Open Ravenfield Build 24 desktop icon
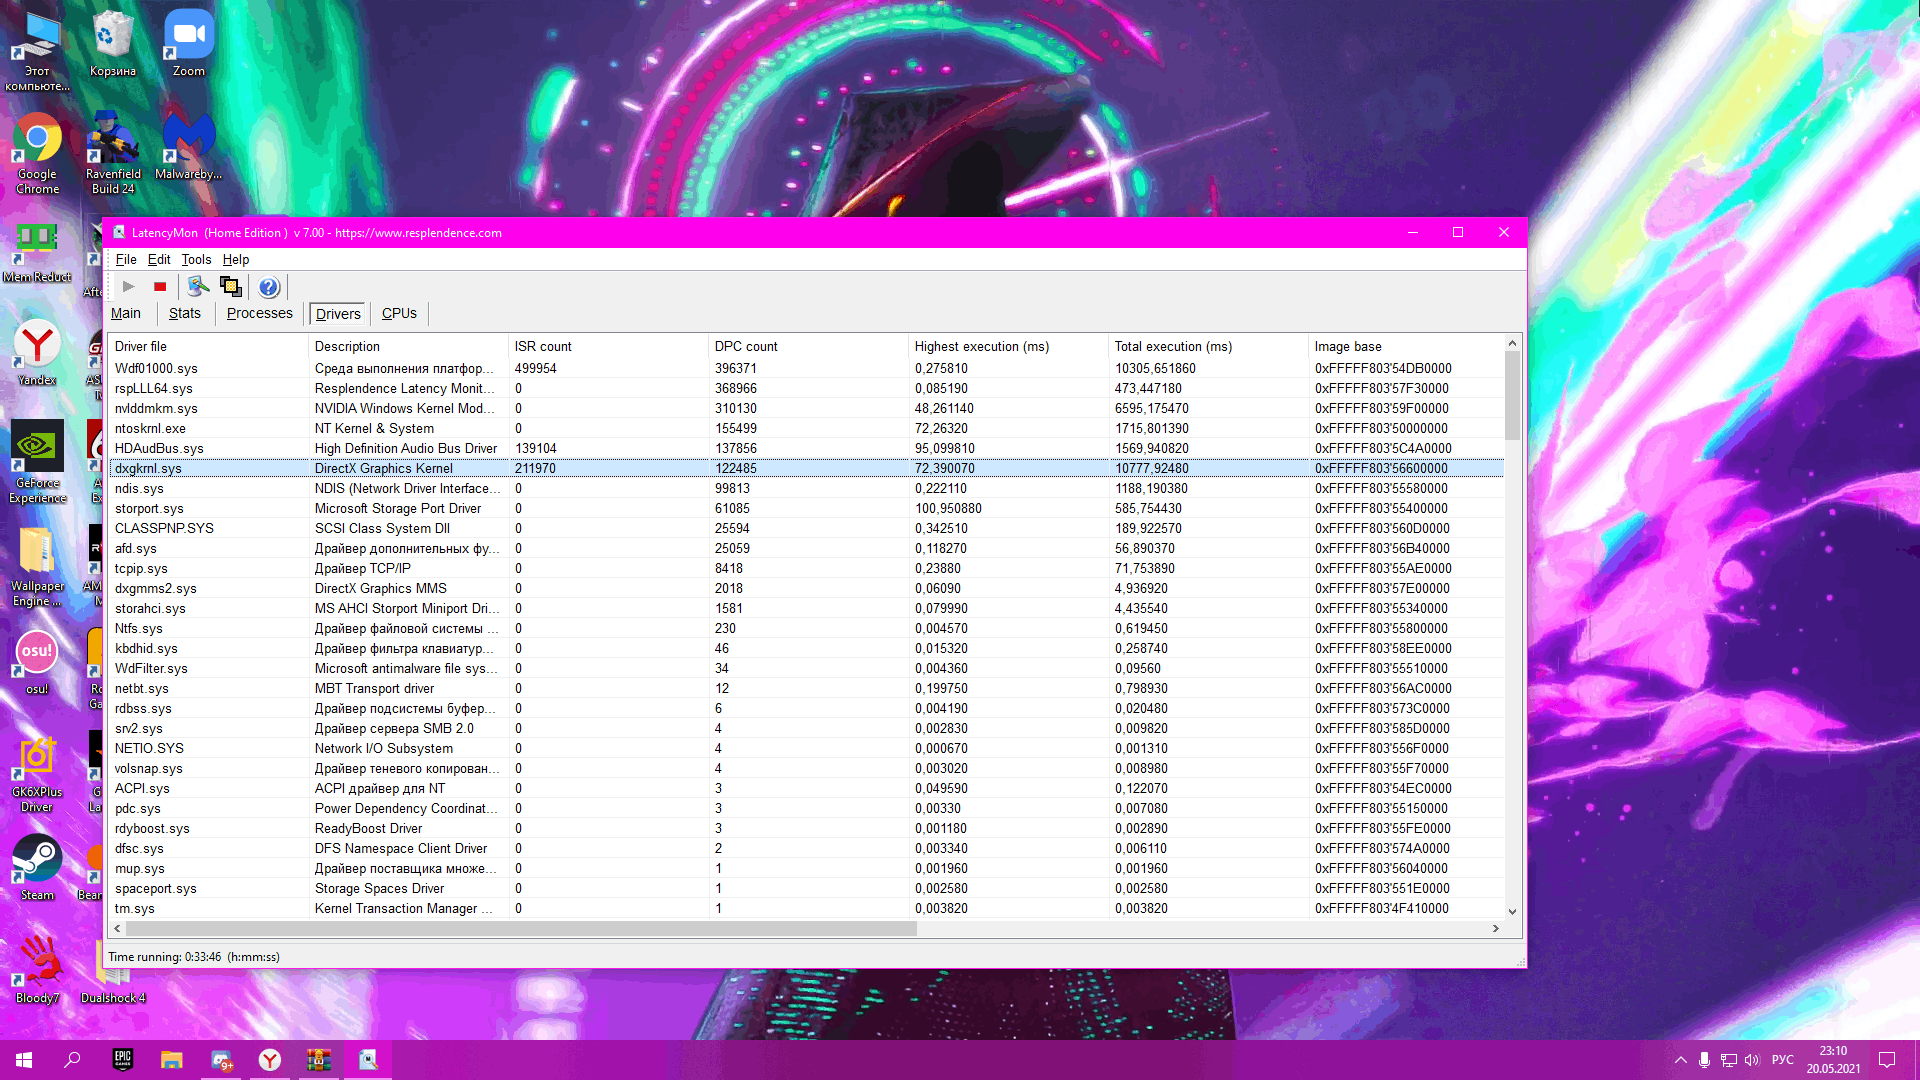Image resolution: width=1920 pixels, height=1080 pixels. click(113, 155)
